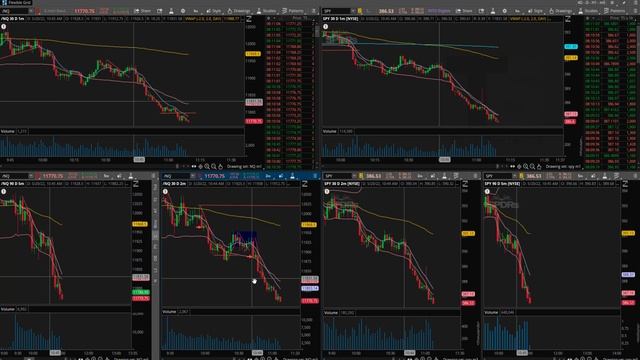This screenshot has height=360, width=640.
Task: Open 'Drawing set: NQ ml' selector
Action: (x=244, y=167)
